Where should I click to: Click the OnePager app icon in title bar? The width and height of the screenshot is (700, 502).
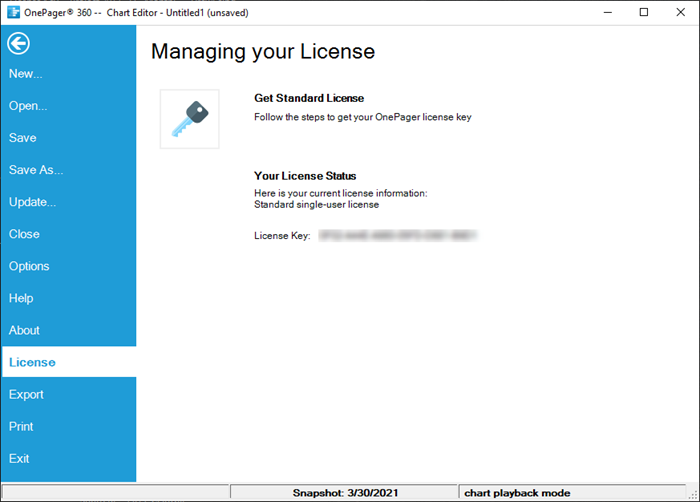[13, 12]
